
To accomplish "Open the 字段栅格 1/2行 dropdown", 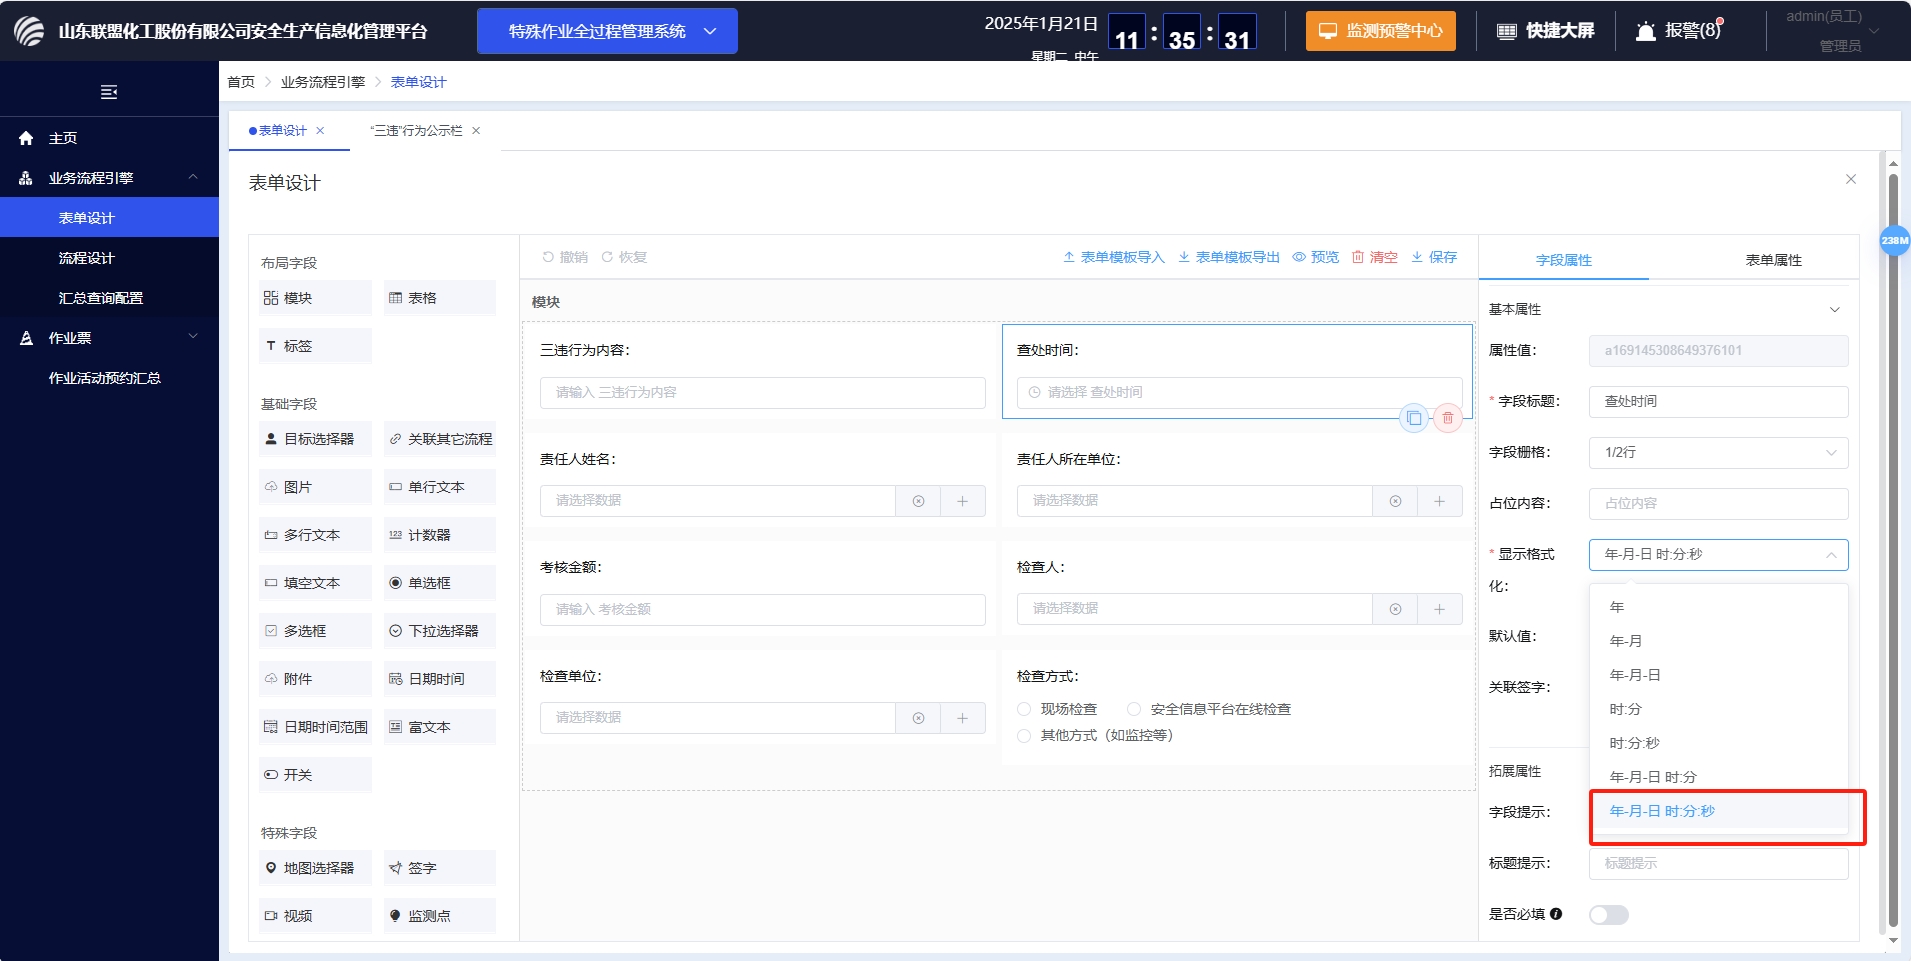I will pyautogui.click(x=1718, y=453).
